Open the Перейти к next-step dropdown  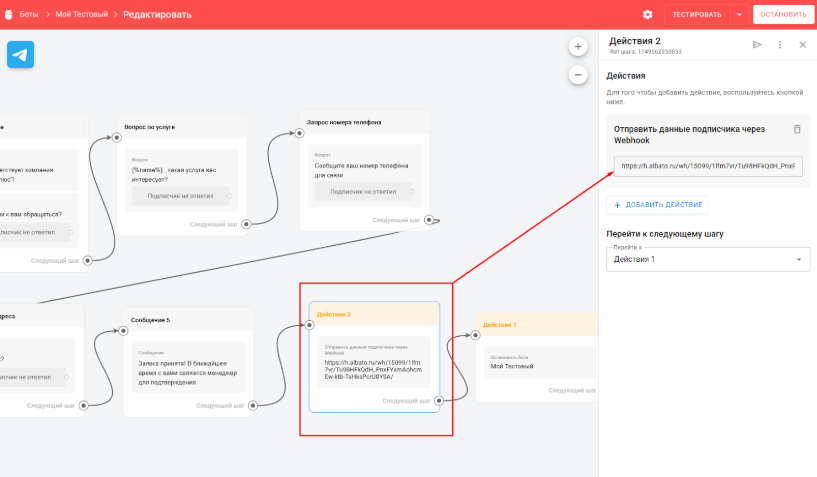(708, 260)
